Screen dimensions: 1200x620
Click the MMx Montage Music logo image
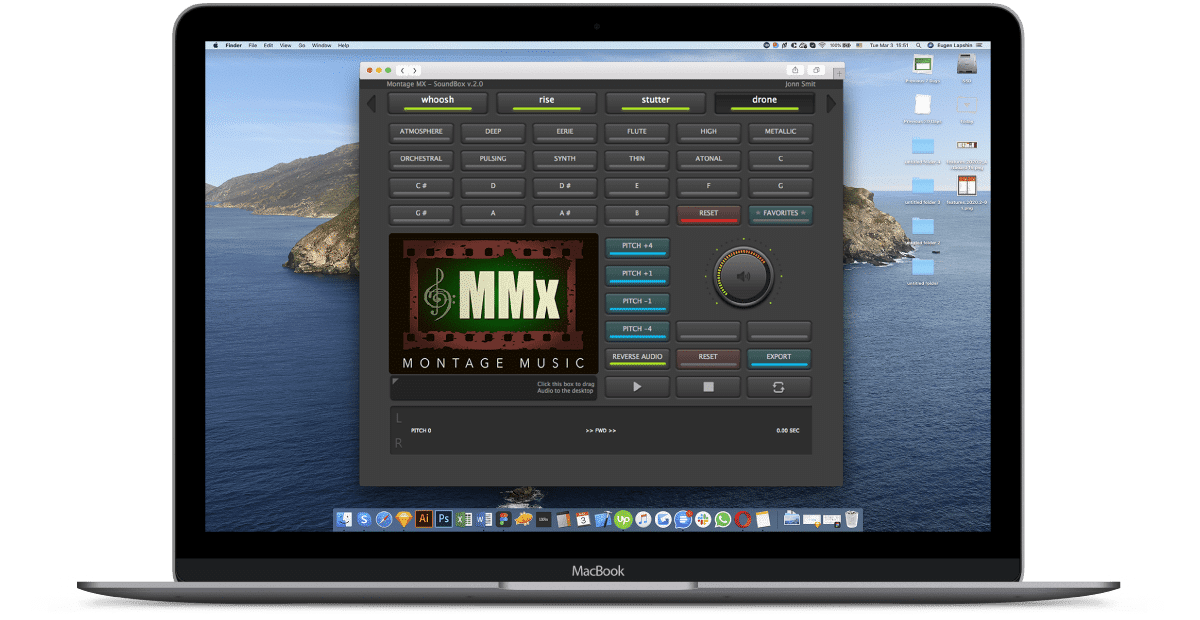(494, 304)
